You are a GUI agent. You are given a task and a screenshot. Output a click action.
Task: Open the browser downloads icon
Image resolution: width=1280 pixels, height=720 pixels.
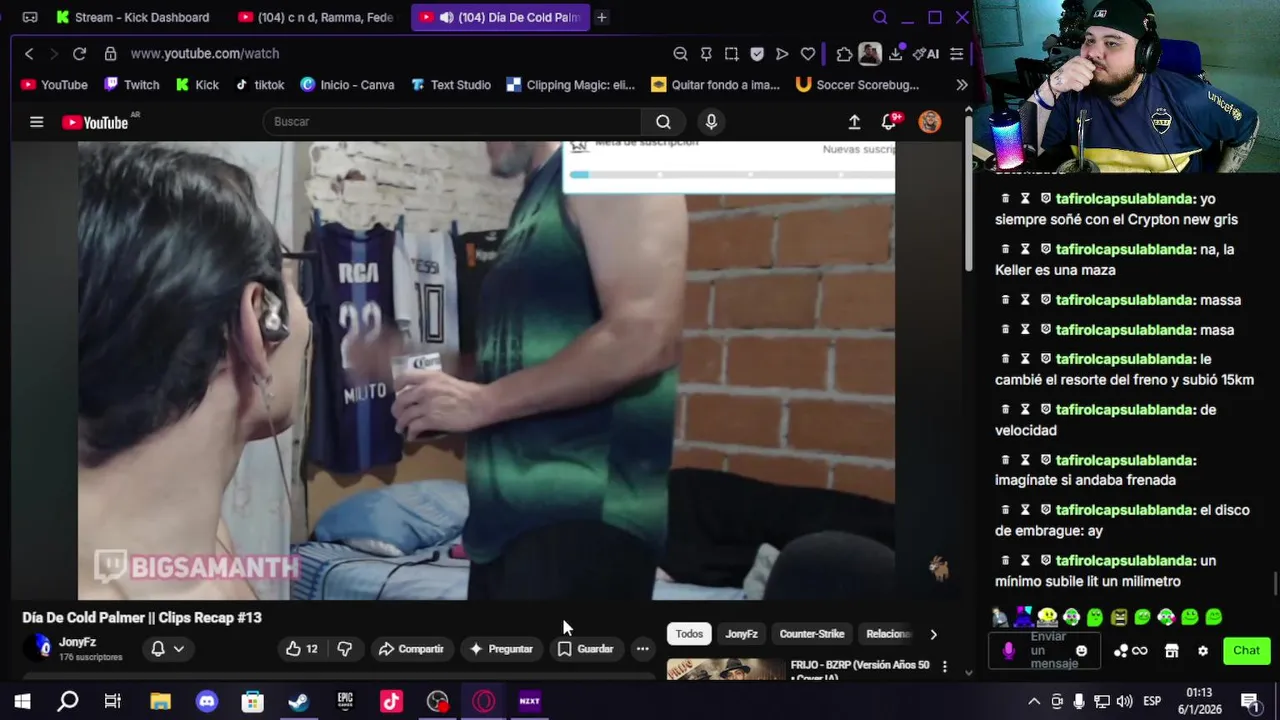tap(896, 54)
